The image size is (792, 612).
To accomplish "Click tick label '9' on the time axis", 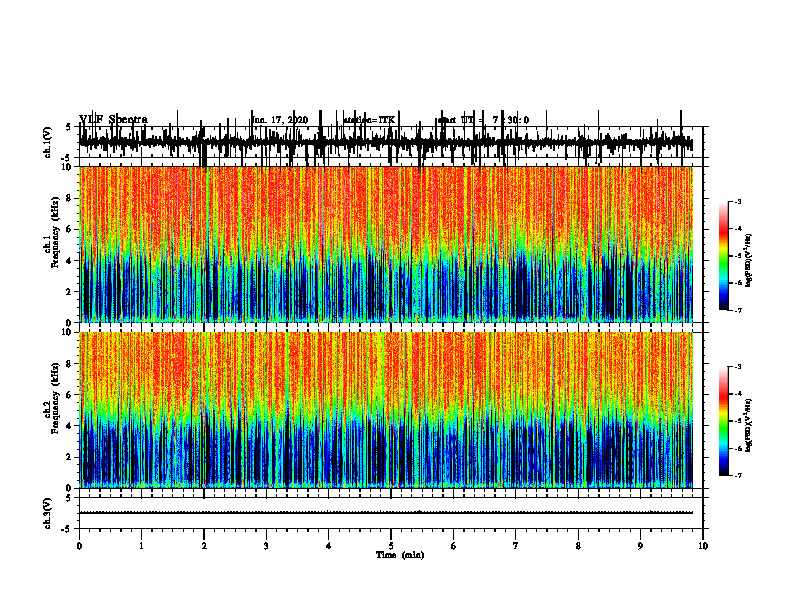I will [x=640, y=546].
